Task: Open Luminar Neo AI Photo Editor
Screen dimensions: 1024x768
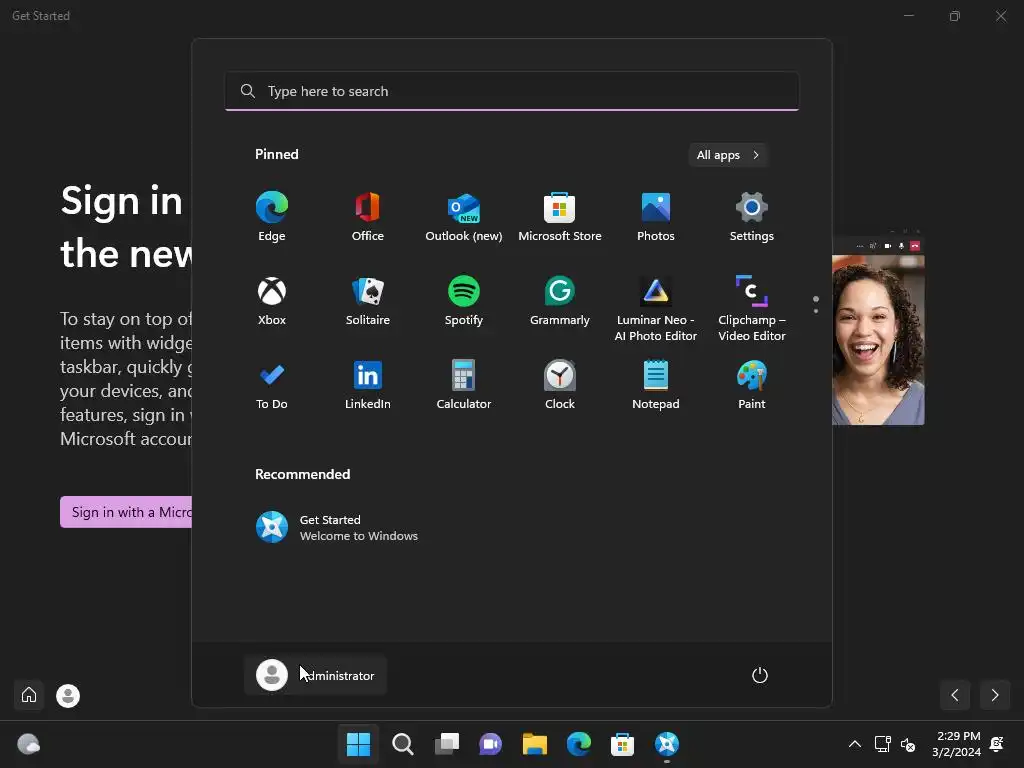Action: [x=656, y=308]
